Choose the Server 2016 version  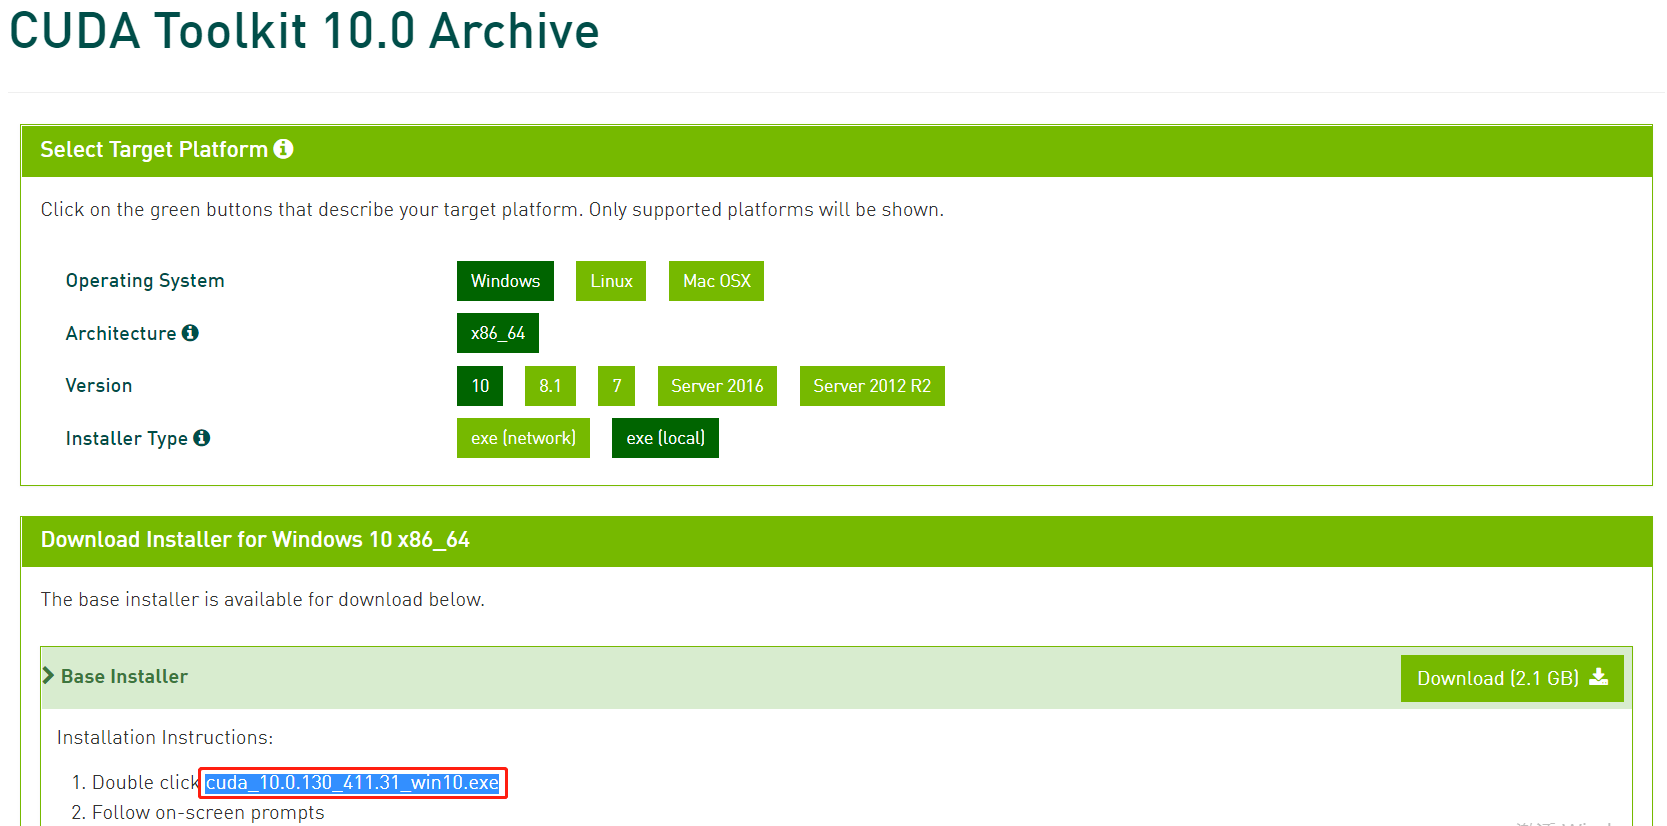(x=717, y=386)
